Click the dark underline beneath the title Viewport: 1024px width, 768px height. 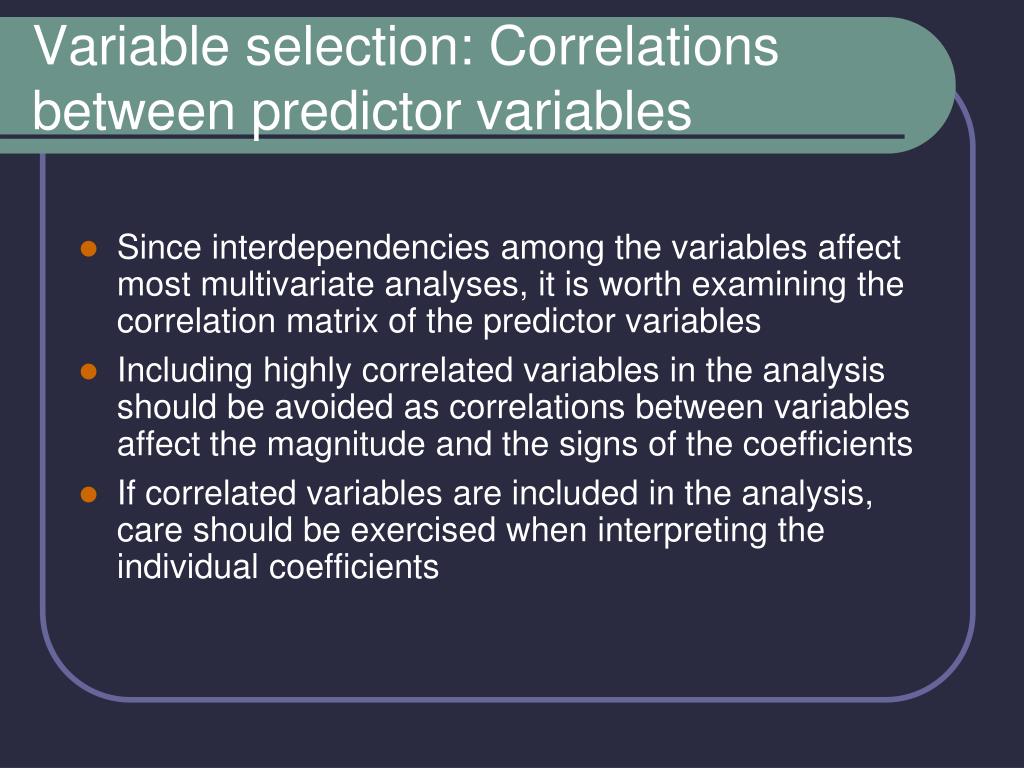[452, 137]
